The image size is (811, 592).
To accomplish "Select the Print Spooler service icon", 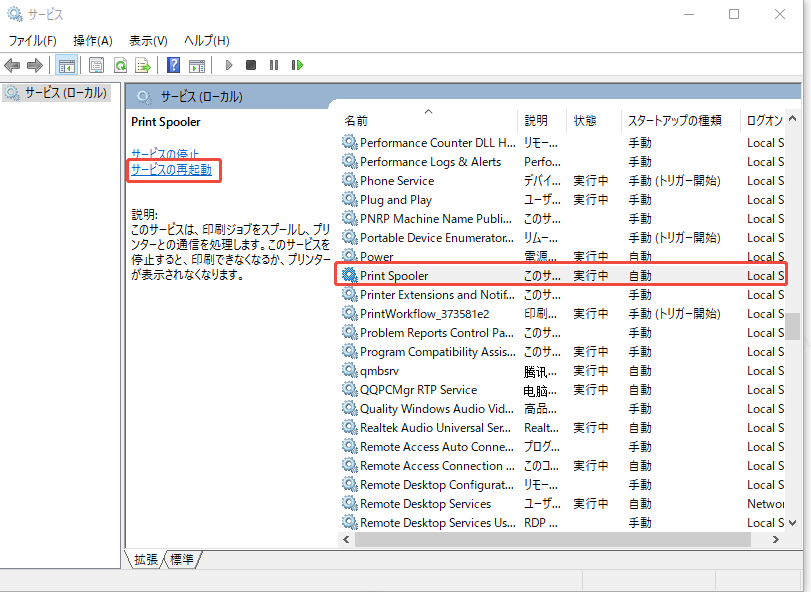I will [350, 276].
